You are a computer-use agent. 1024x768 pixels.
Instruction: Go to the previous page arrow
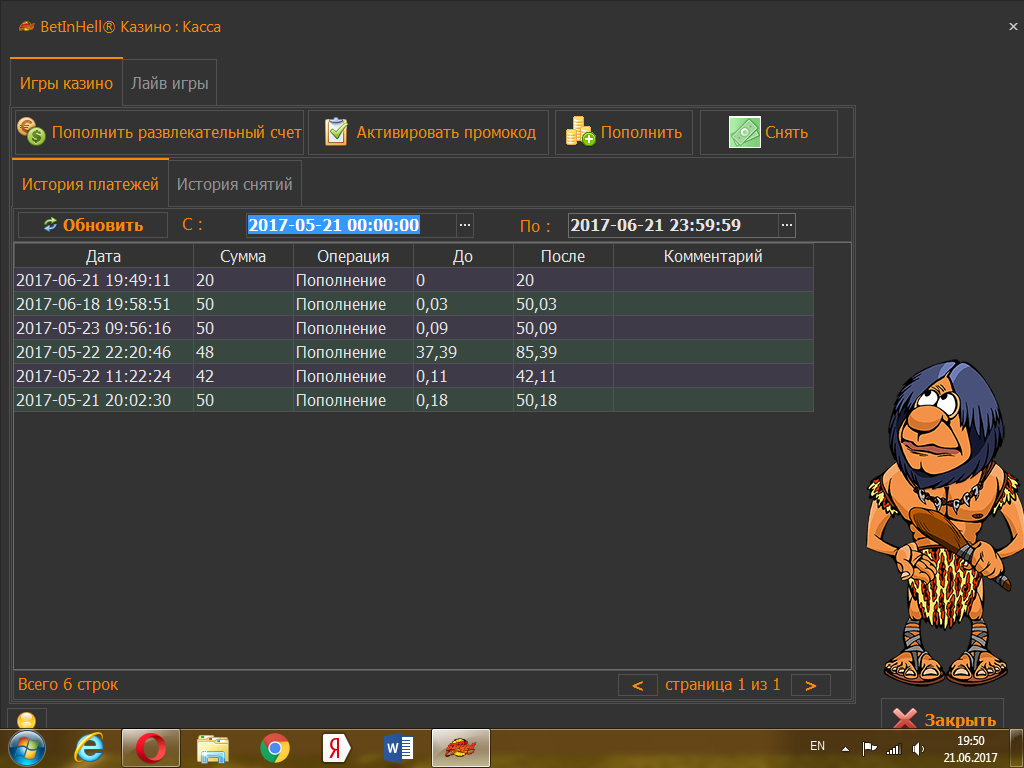[x=638, y=685]
